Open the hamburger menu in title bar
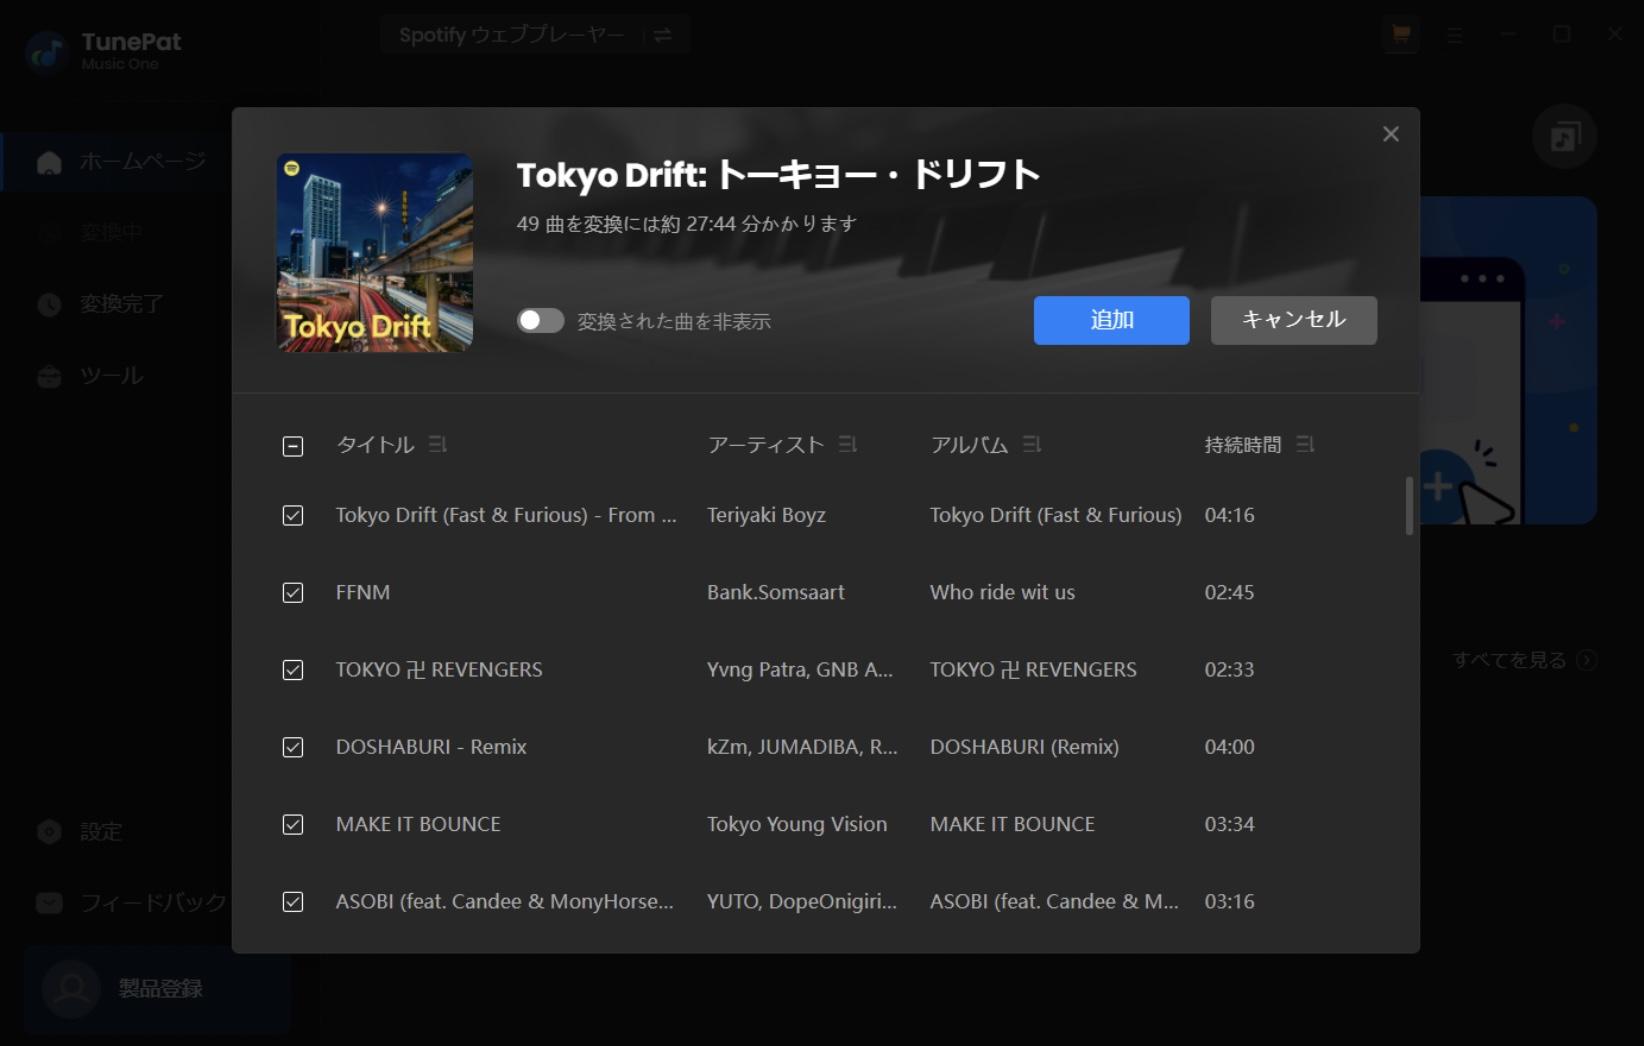The height and width of the screenshot is (1046, 1644). (1455, 35)
